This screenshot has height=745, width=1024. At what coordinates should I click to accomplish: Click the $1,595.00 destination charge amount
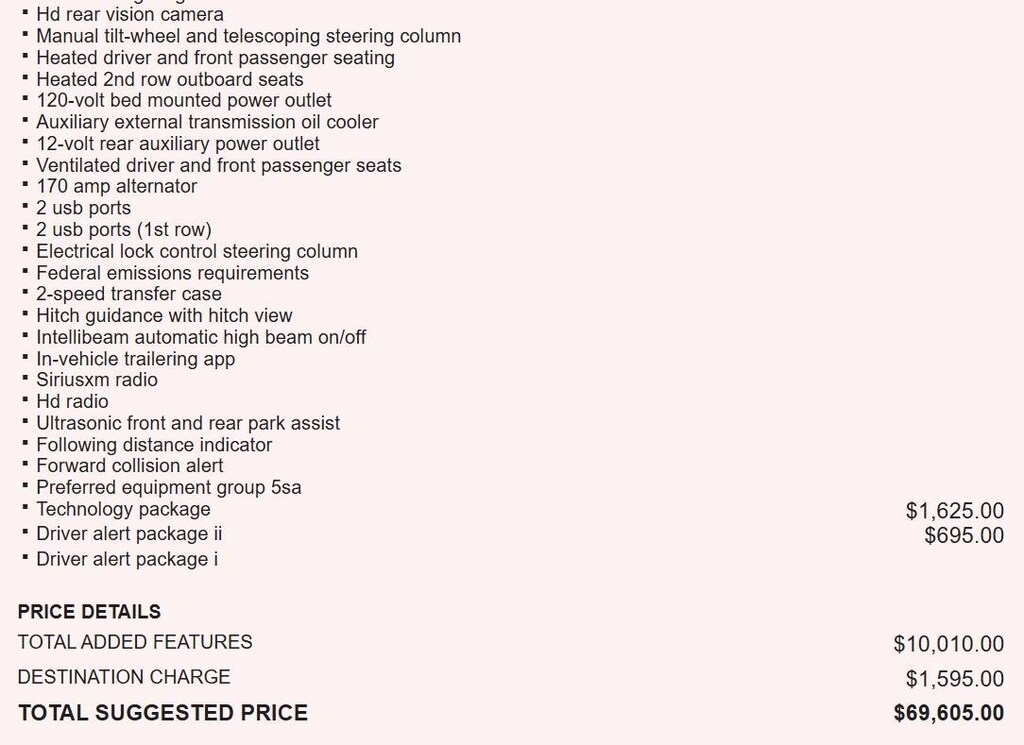pyautogui.click(x=954, y=680)
